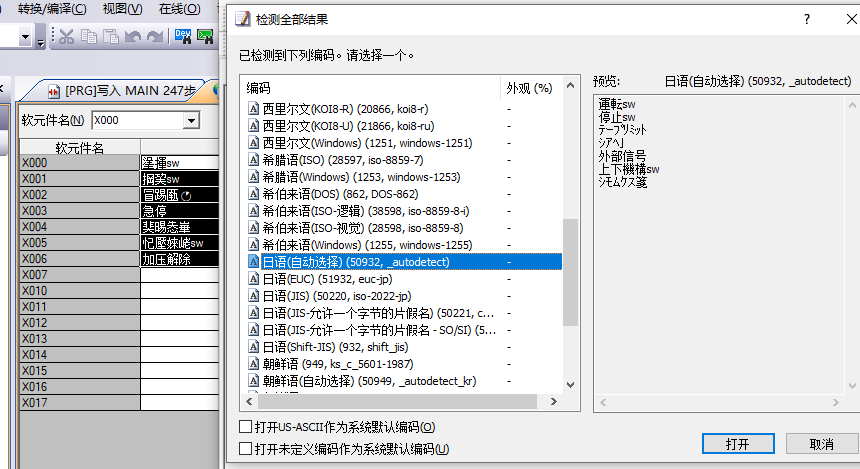
Task: Click the Dev device search icon
Action: click(184, 37)
